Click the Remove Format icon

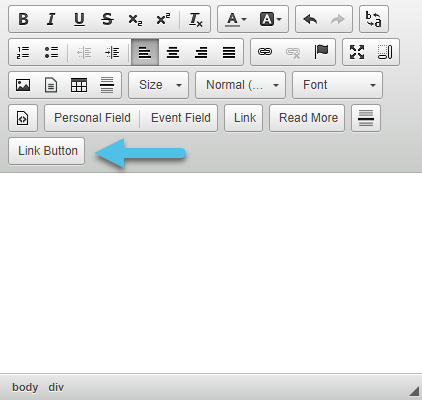coord(196,19)
